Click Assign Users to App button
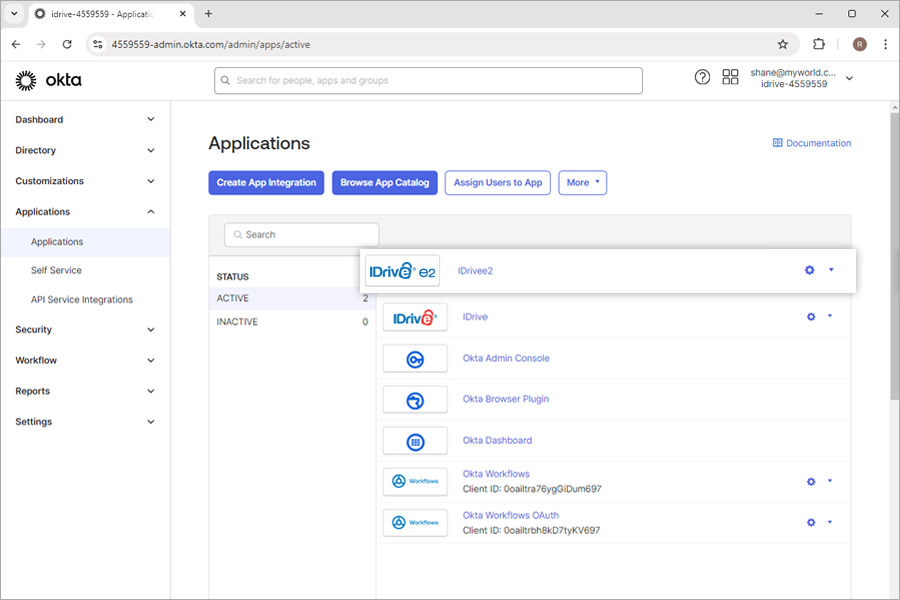The height and width of the screenshot is (600, 900). pyautogui.click(x=498, y=183)
